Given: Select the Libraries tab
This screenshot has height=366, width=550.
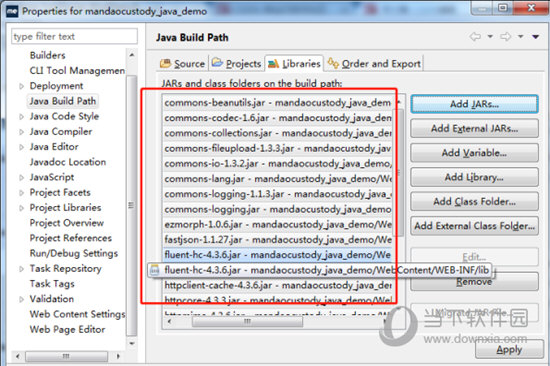Looking at the screenshot, I should (294, 64).
